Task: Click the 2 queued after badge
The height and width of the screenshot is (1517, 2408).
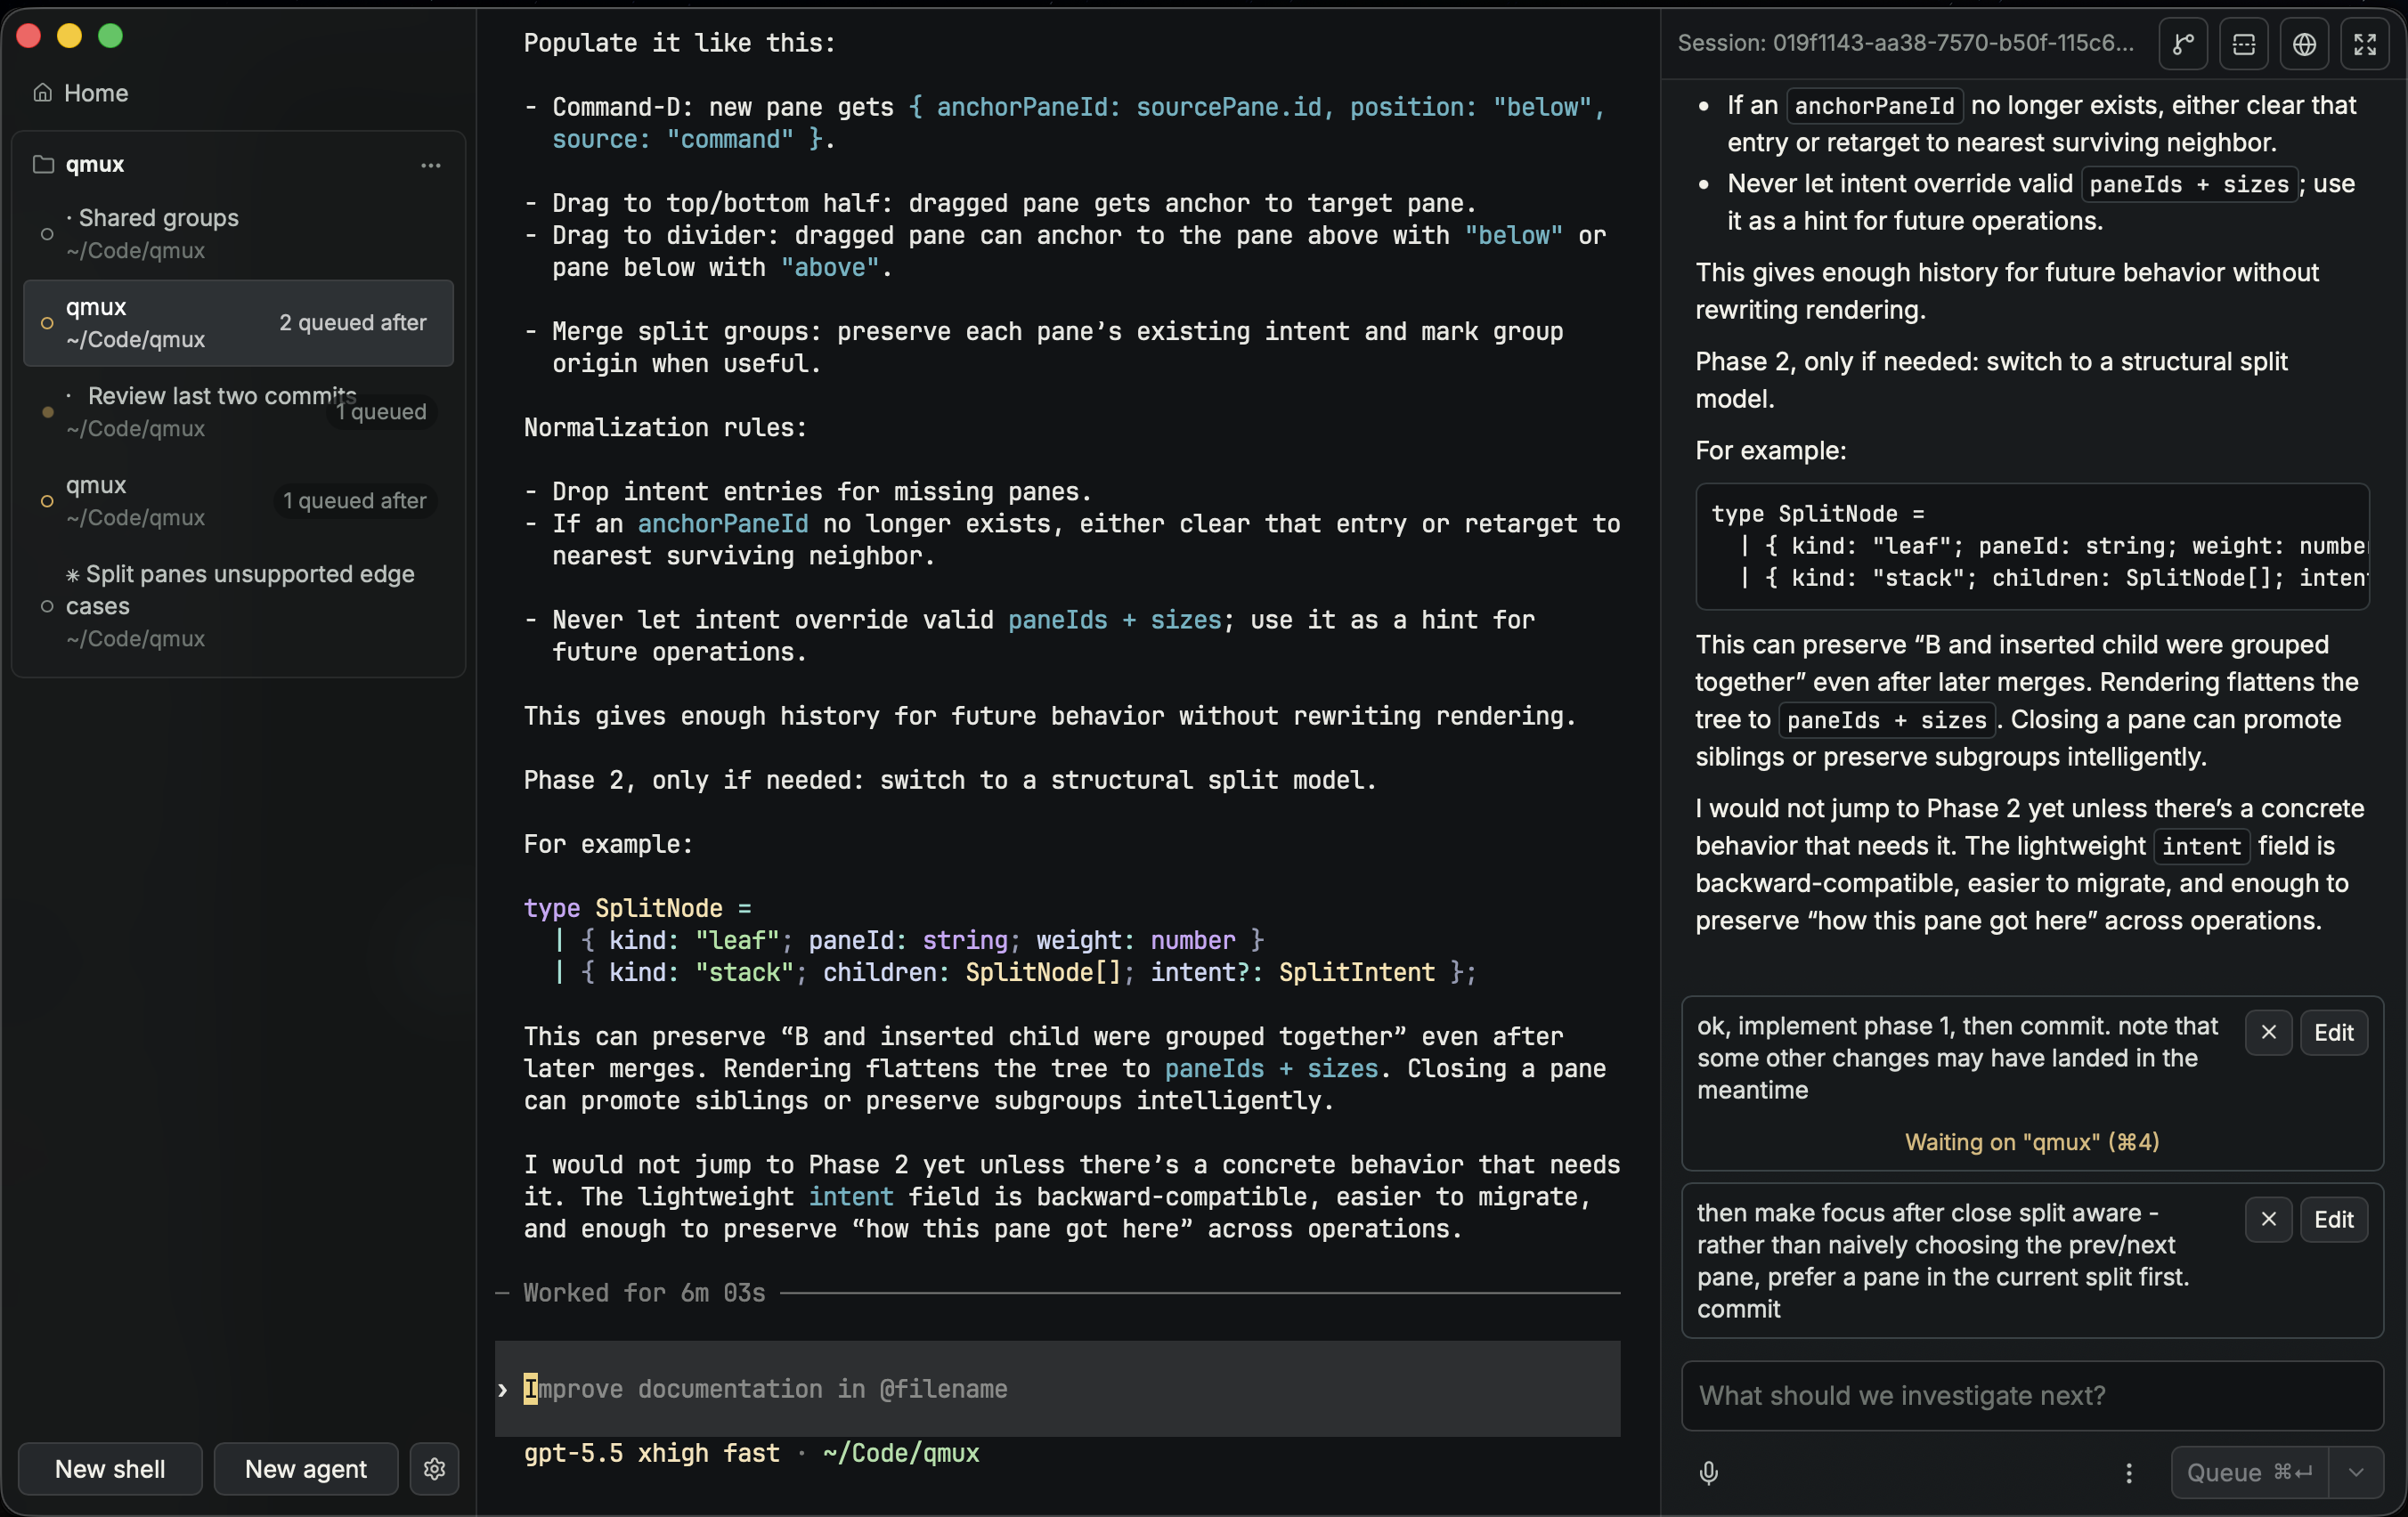Action: [x=353, y=323]
